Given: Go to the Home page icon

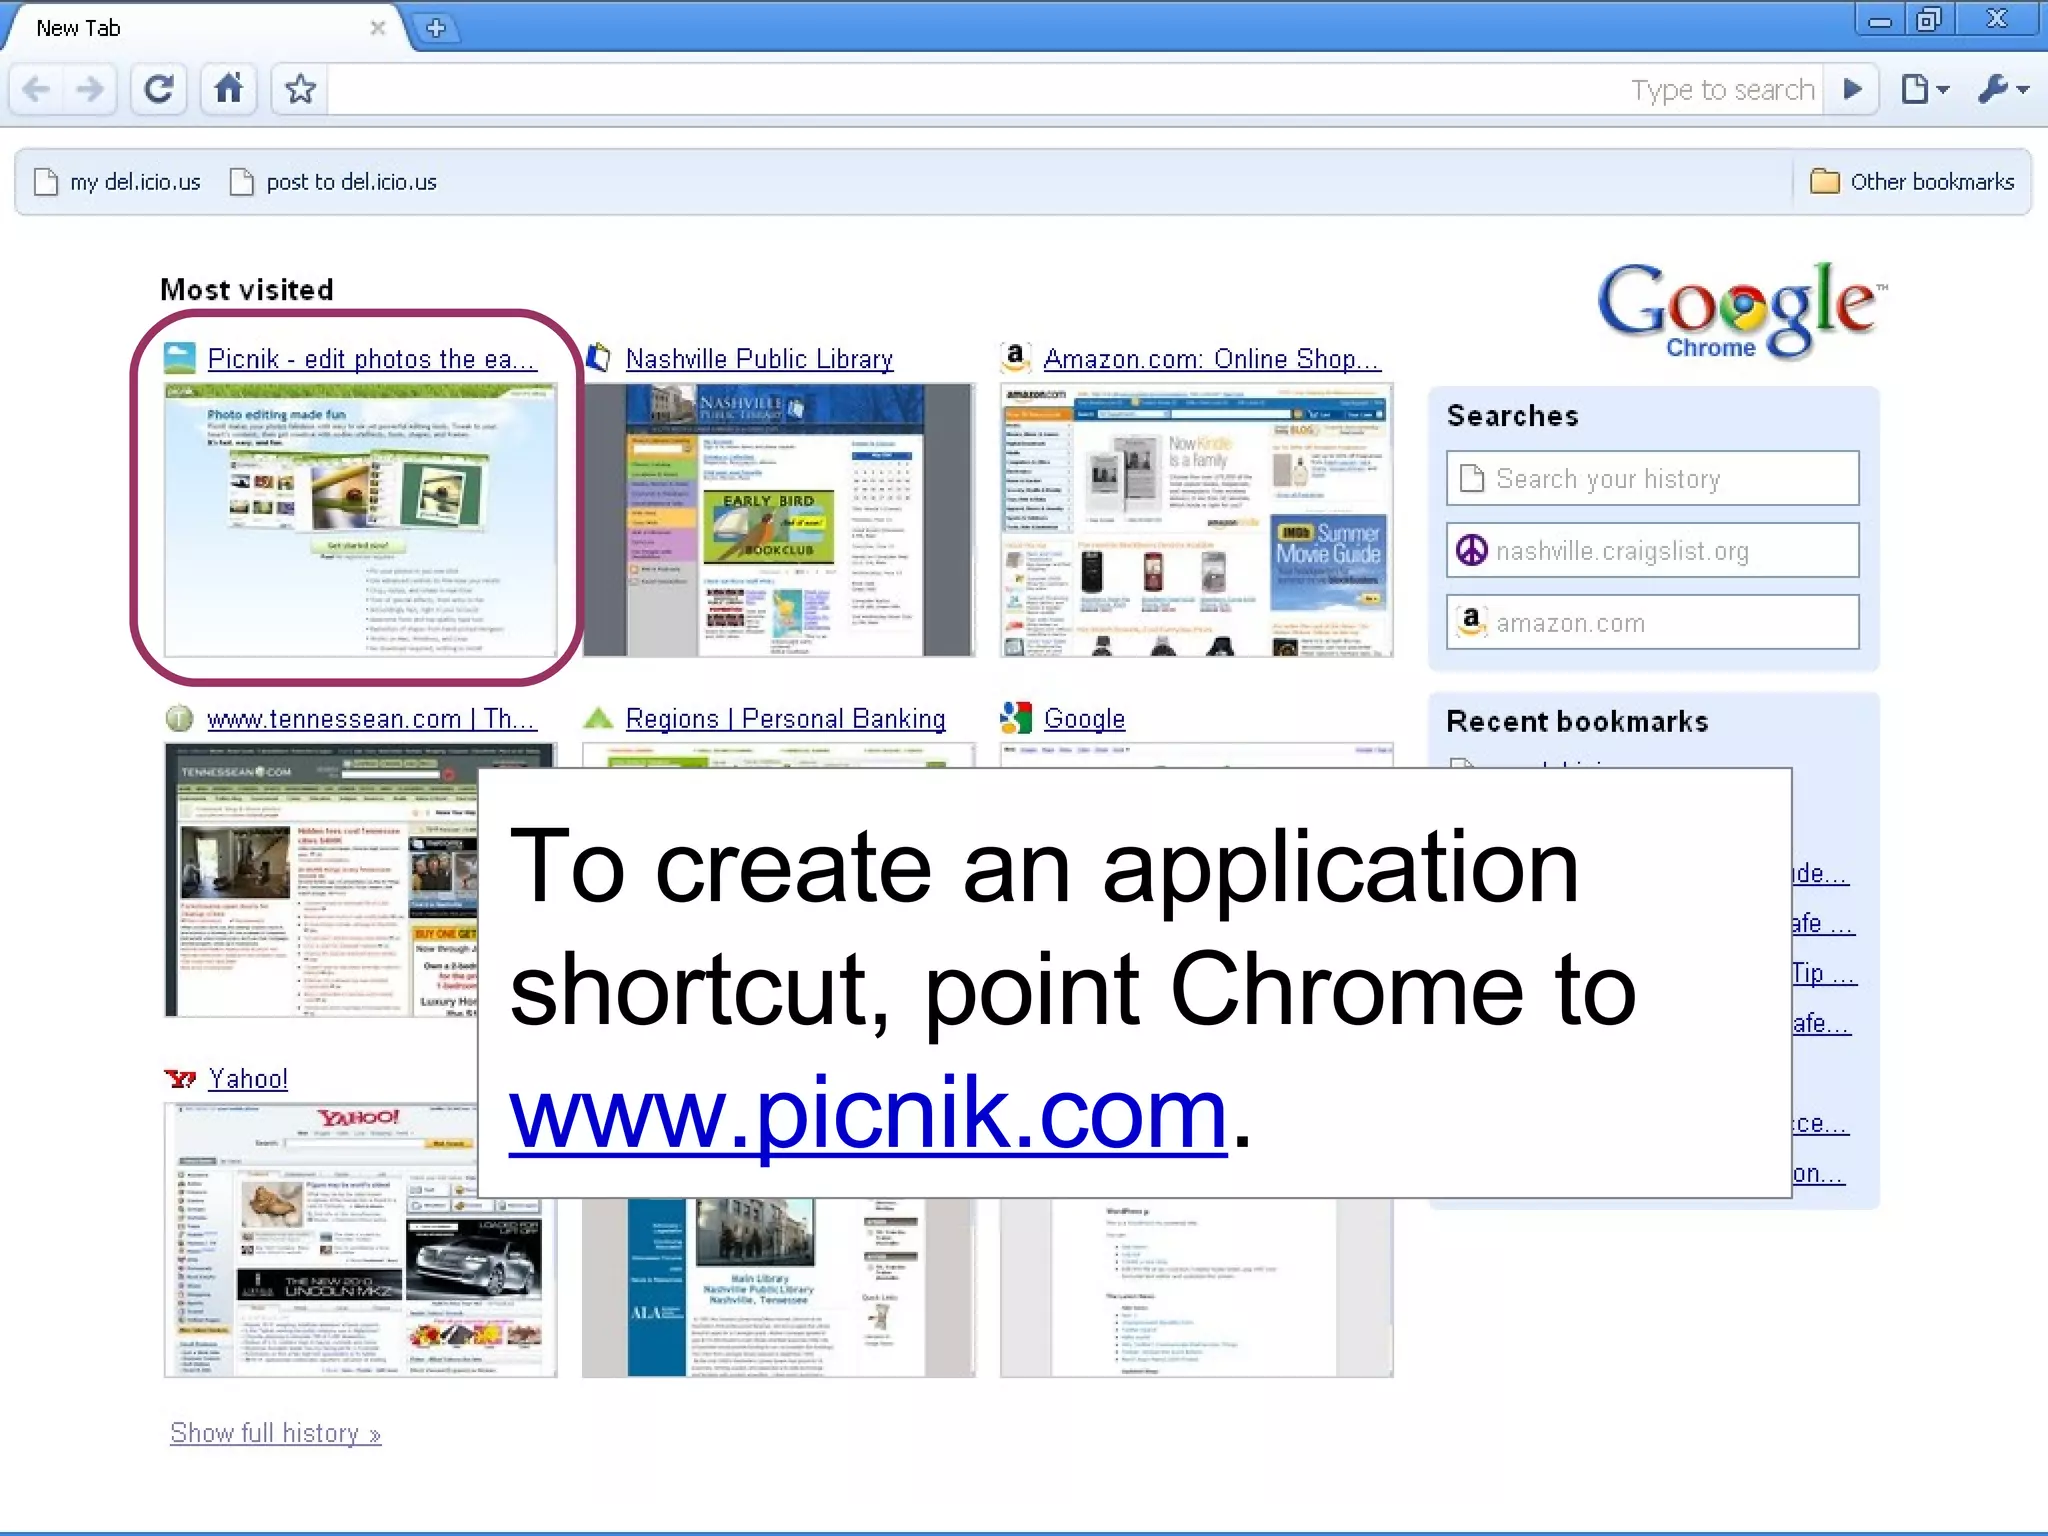Looking at the screenshot, I should (x=229, y=90).
